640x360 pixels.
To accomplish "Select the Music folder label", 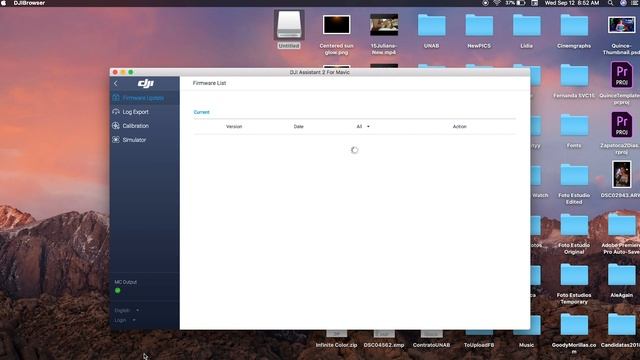I will coord(527,345).
